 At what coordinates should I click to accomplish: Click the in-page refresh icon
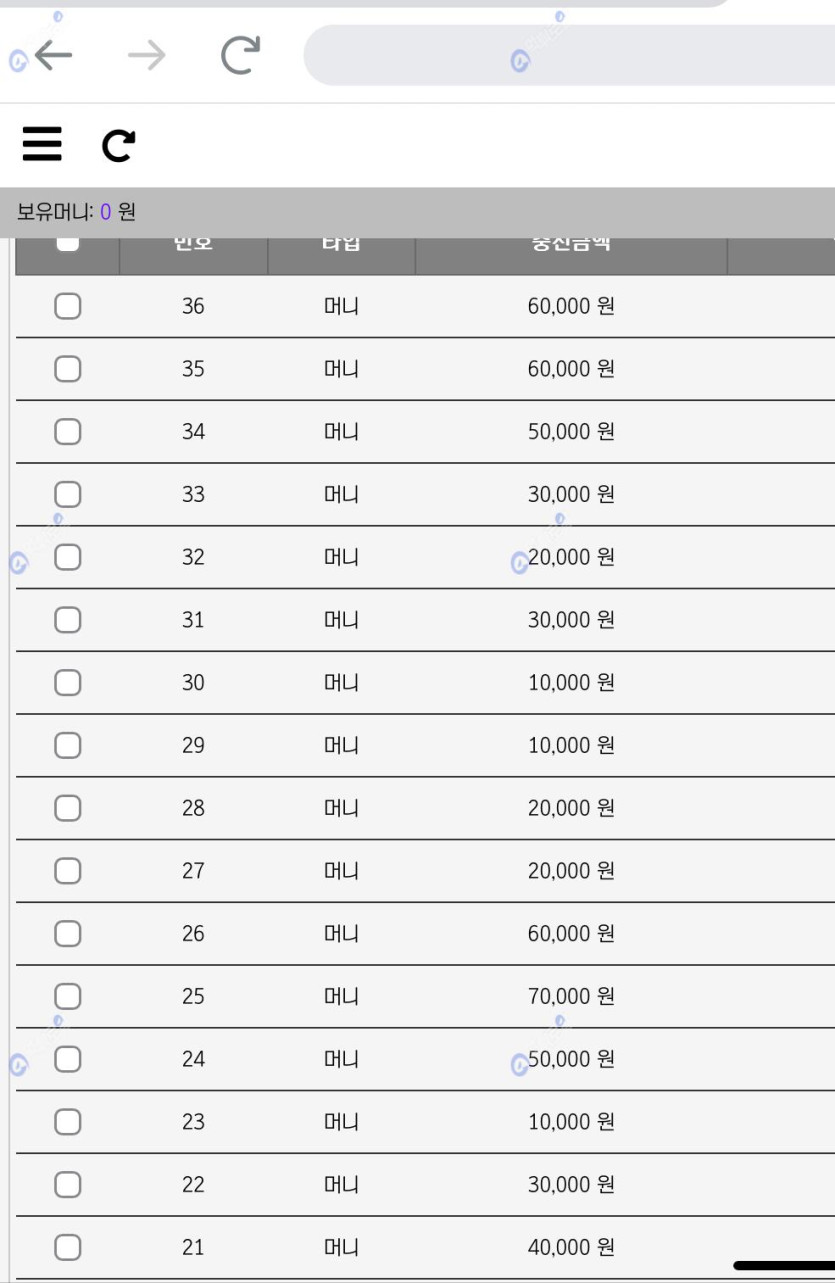point(119,146)
